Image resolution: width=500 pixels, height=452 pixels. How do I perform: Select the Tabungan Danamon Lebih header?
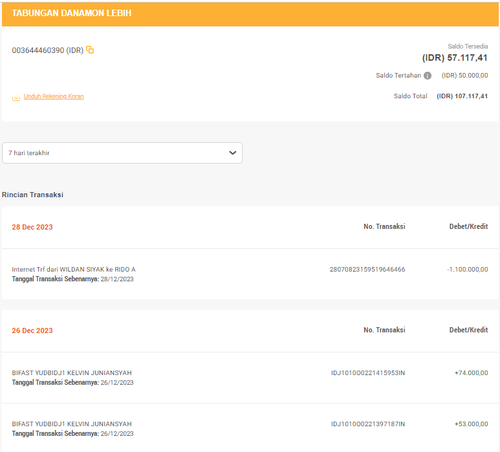(250, 13)
